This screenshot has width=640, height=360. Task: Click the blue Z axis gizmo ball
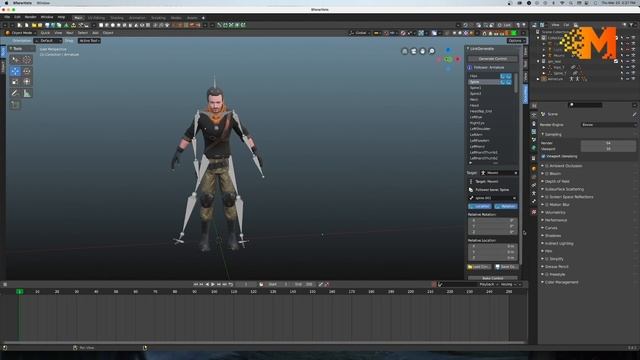(x=448, y=50)
